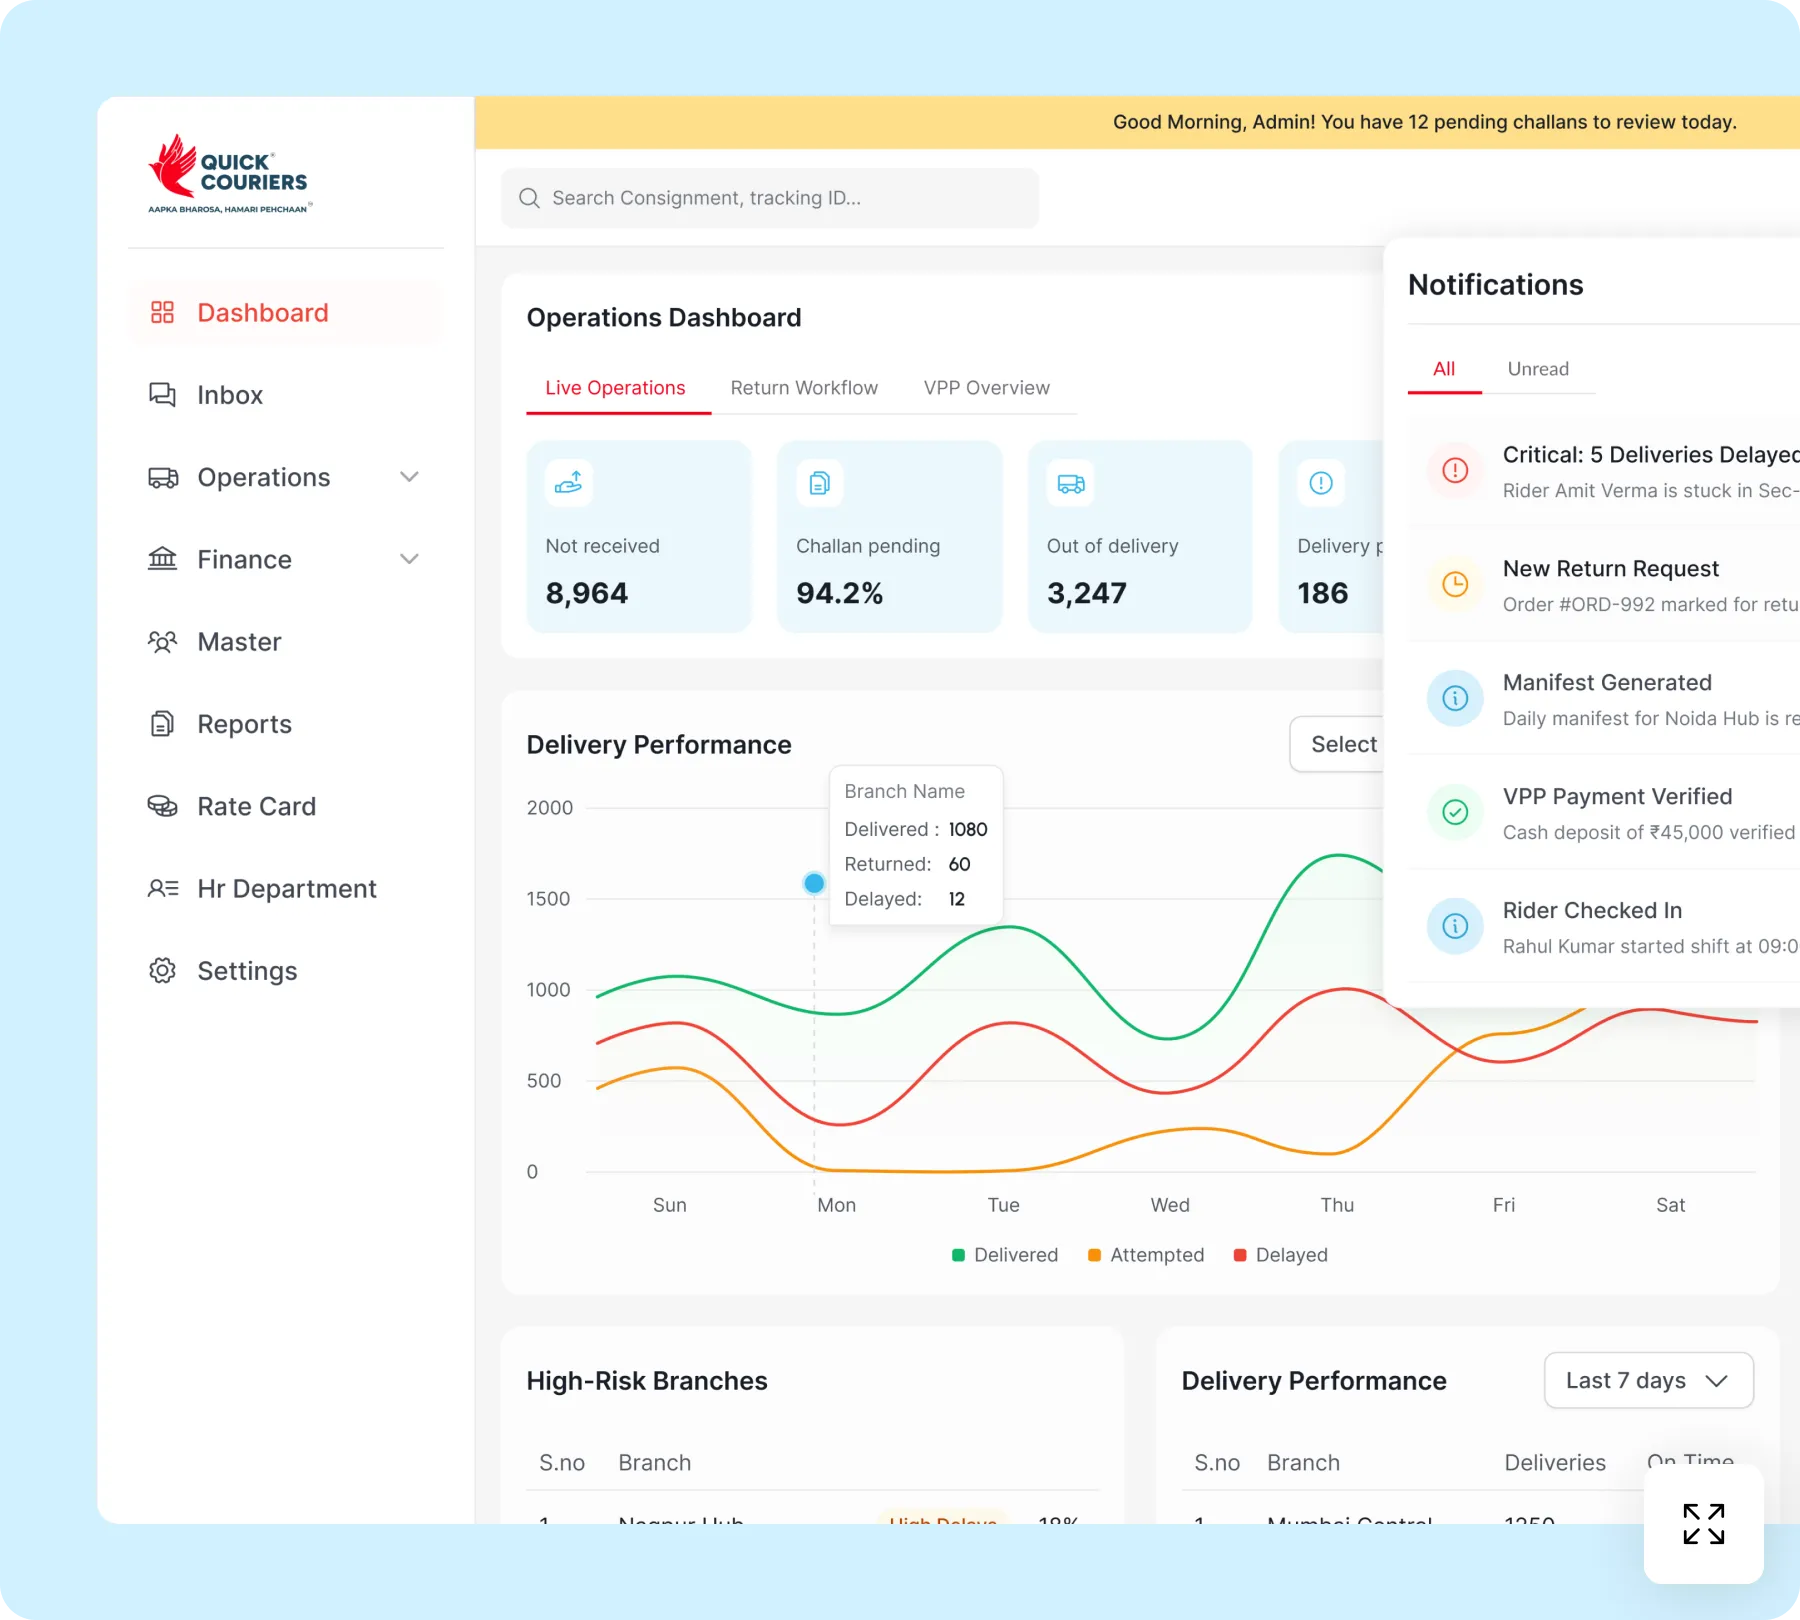
Task: Open the Rate Card coins icon
Action: (x=162, y=806)
